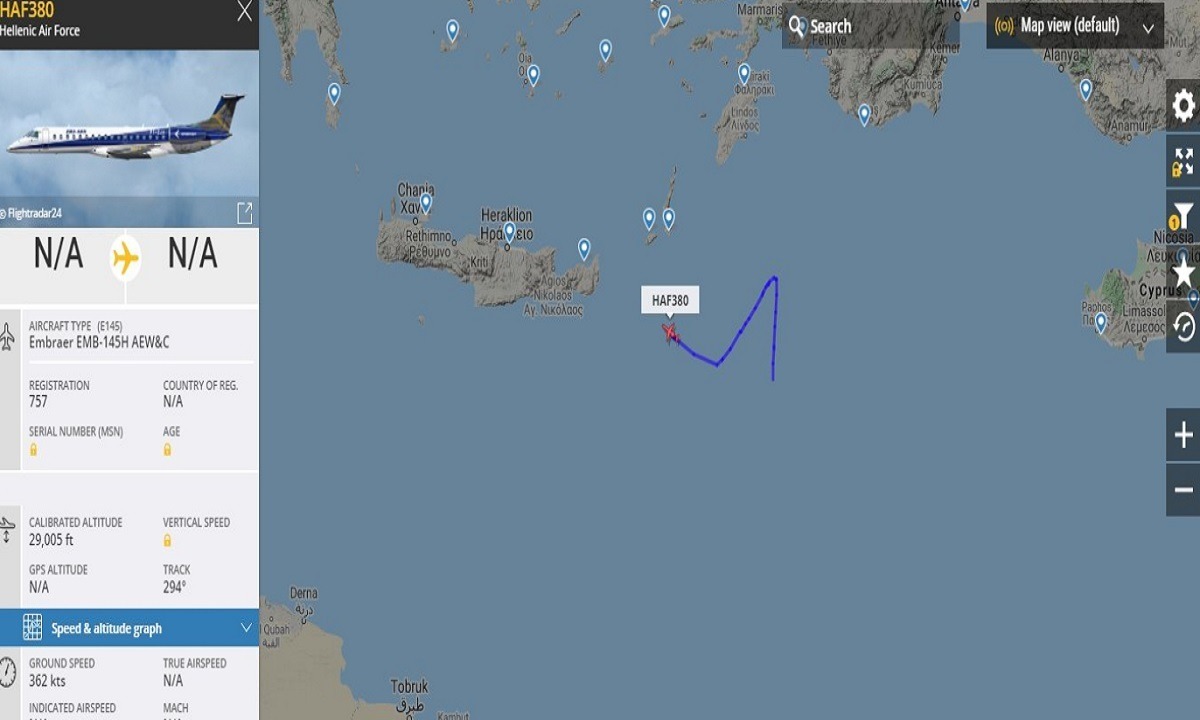Open the map settings gear
1200x720 pixels.
coord(1183,105)
